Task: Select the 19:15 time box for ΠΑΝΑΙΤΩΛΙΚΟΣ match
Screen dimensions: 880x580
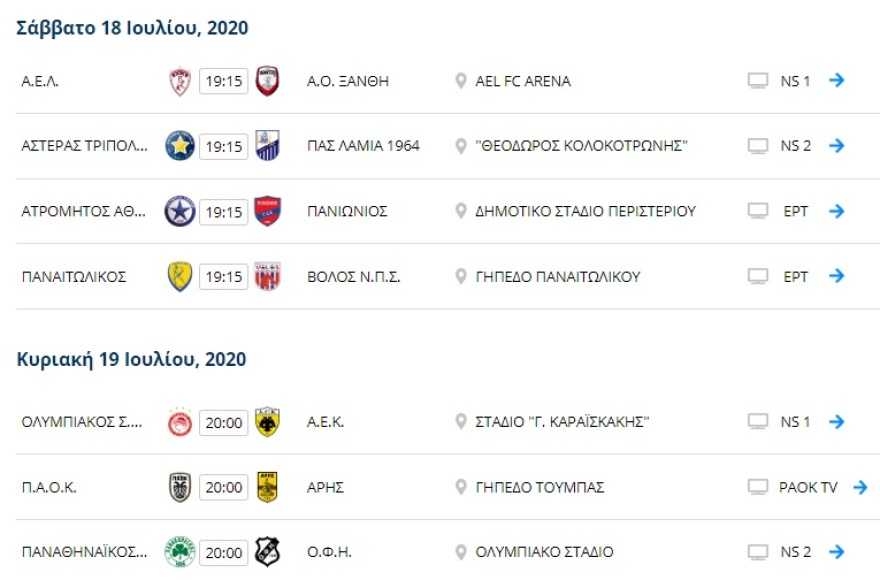Action: click(x=225, y=277)
